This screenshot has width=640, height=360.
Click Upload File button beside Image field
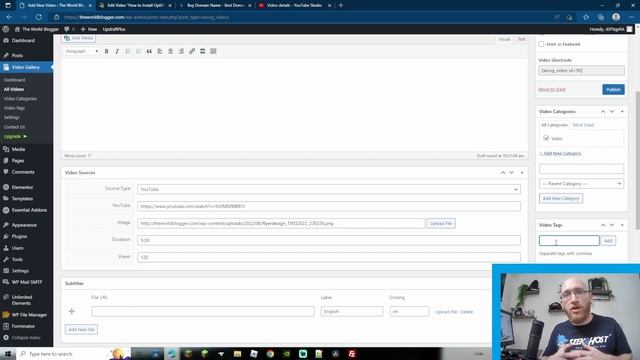[x=441, y=223]
